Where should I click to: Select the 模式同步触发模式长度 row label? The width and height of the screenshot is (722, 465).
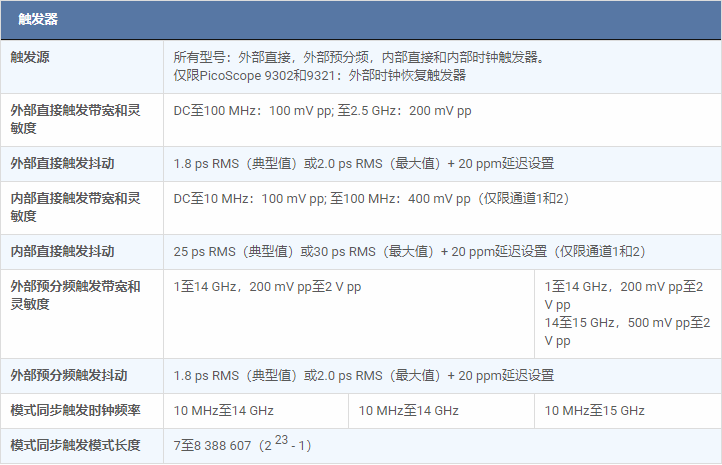point(75,445)
